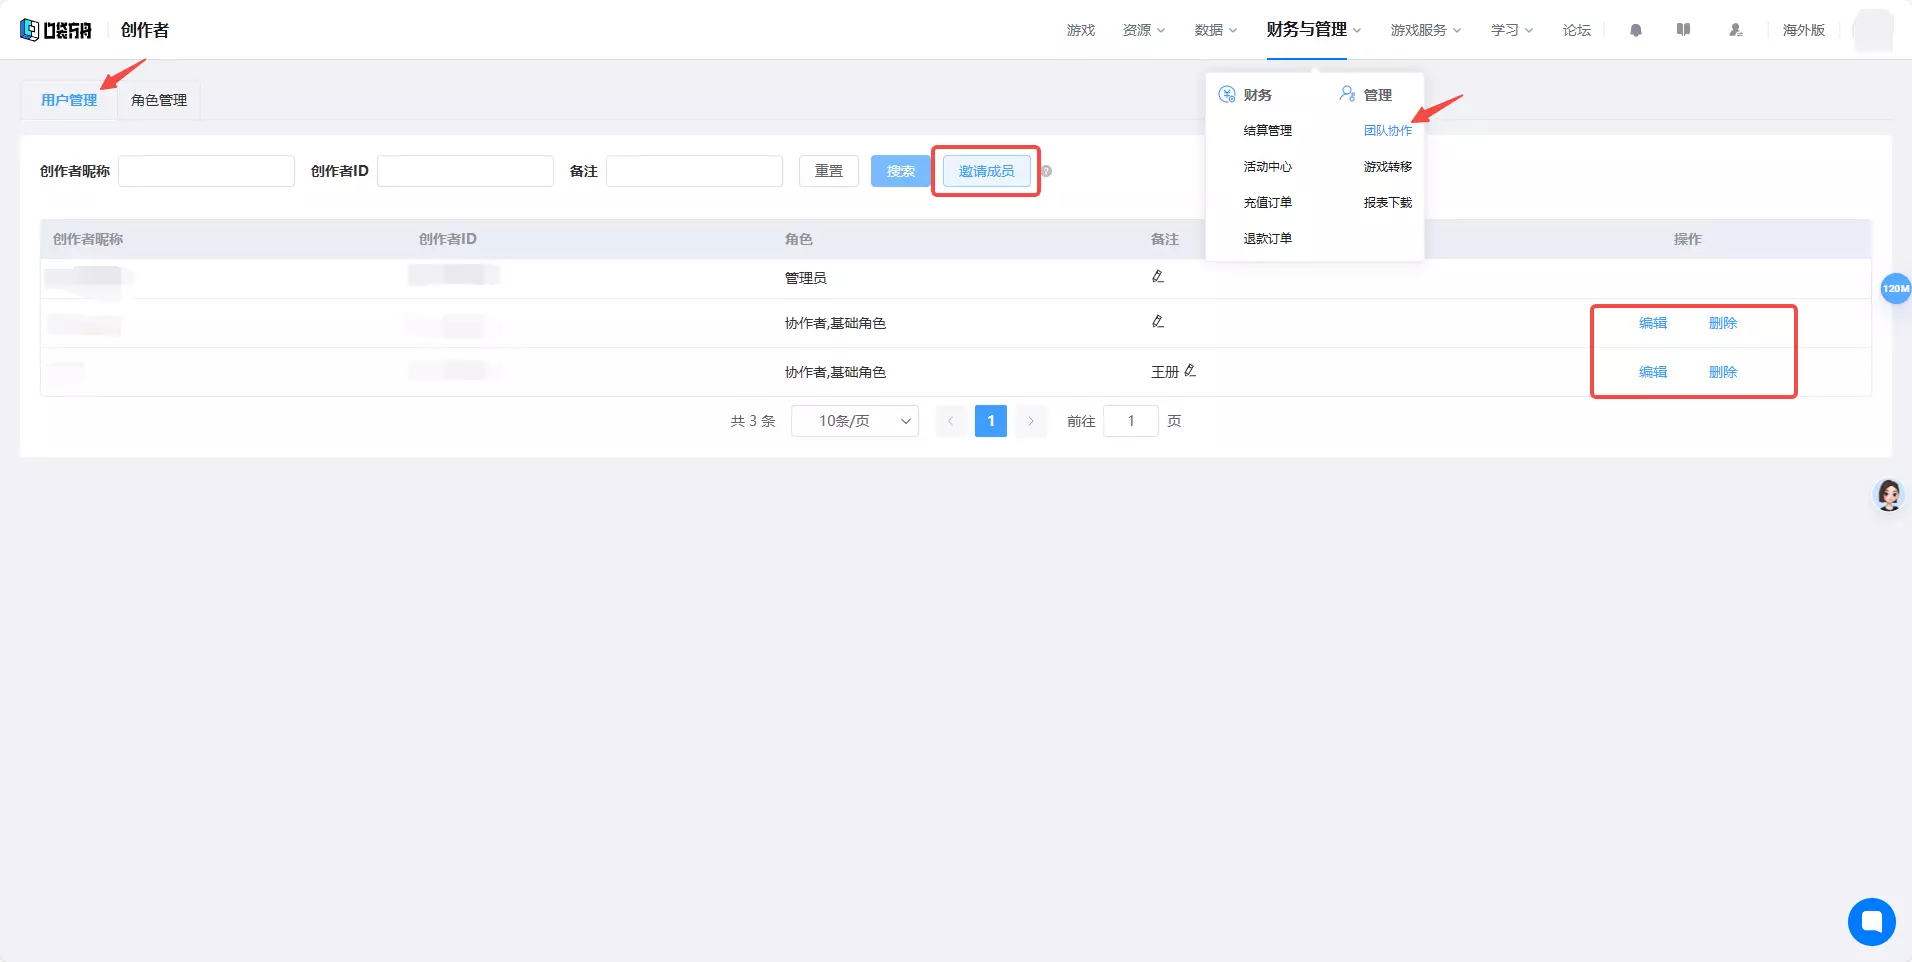Expand the 财务与管理 menu
The height and width of the screenshot is (962, 1912).
point(1313,30)
